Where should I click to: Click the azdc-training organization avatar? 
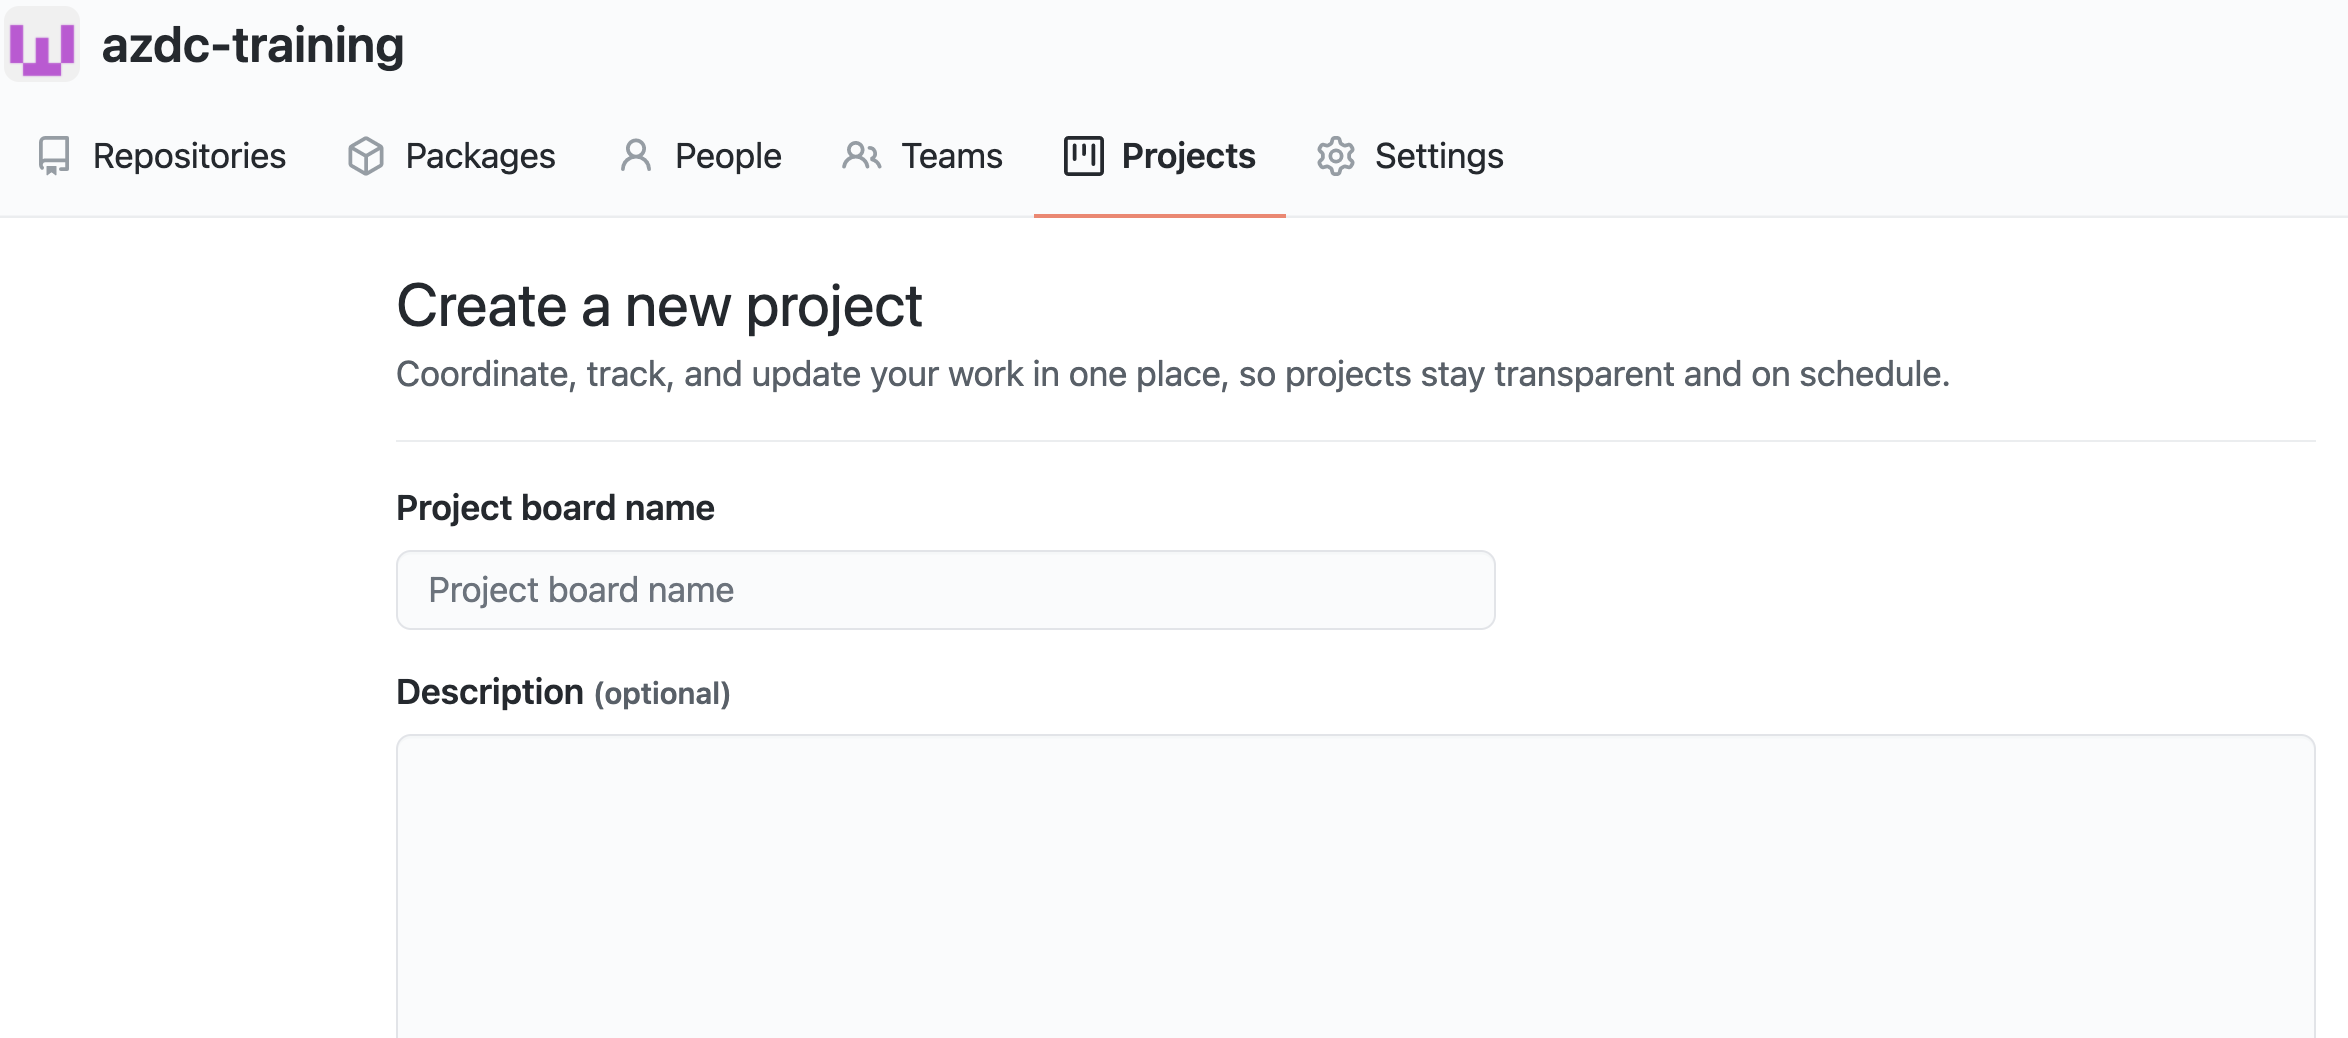point(42,44)
